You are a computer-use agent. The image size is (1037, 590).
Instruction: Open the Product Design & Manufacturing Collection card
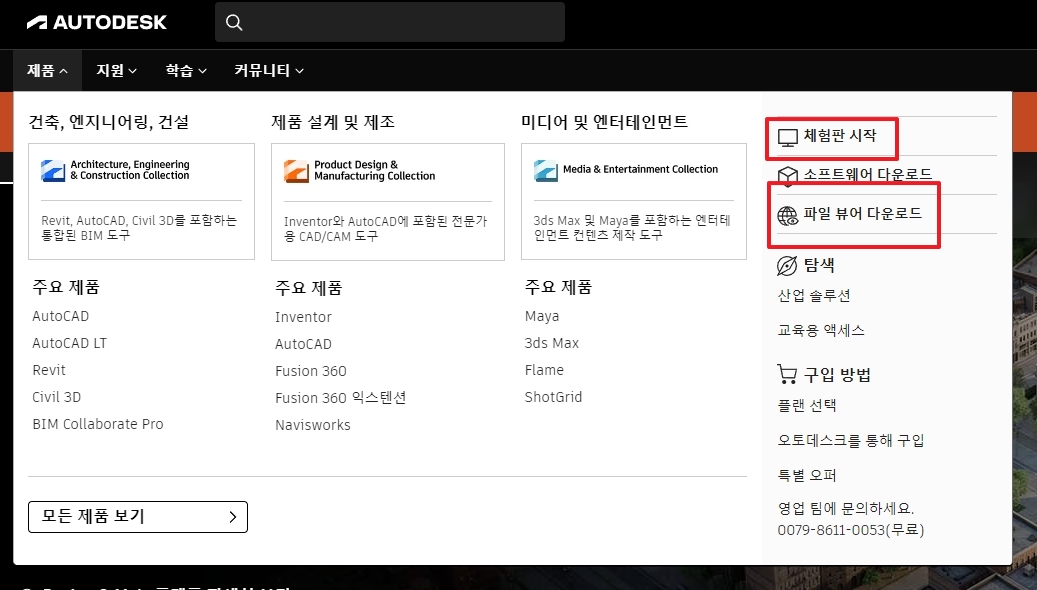[388, 202]
